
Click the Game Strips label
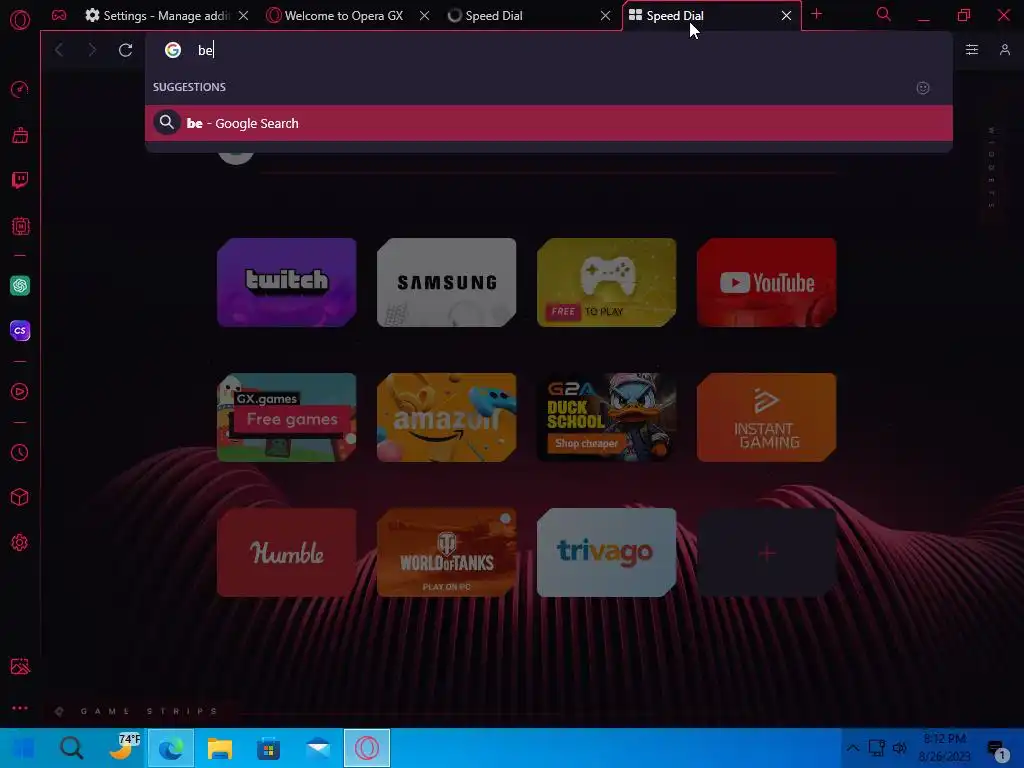click(x=149, y=711)
